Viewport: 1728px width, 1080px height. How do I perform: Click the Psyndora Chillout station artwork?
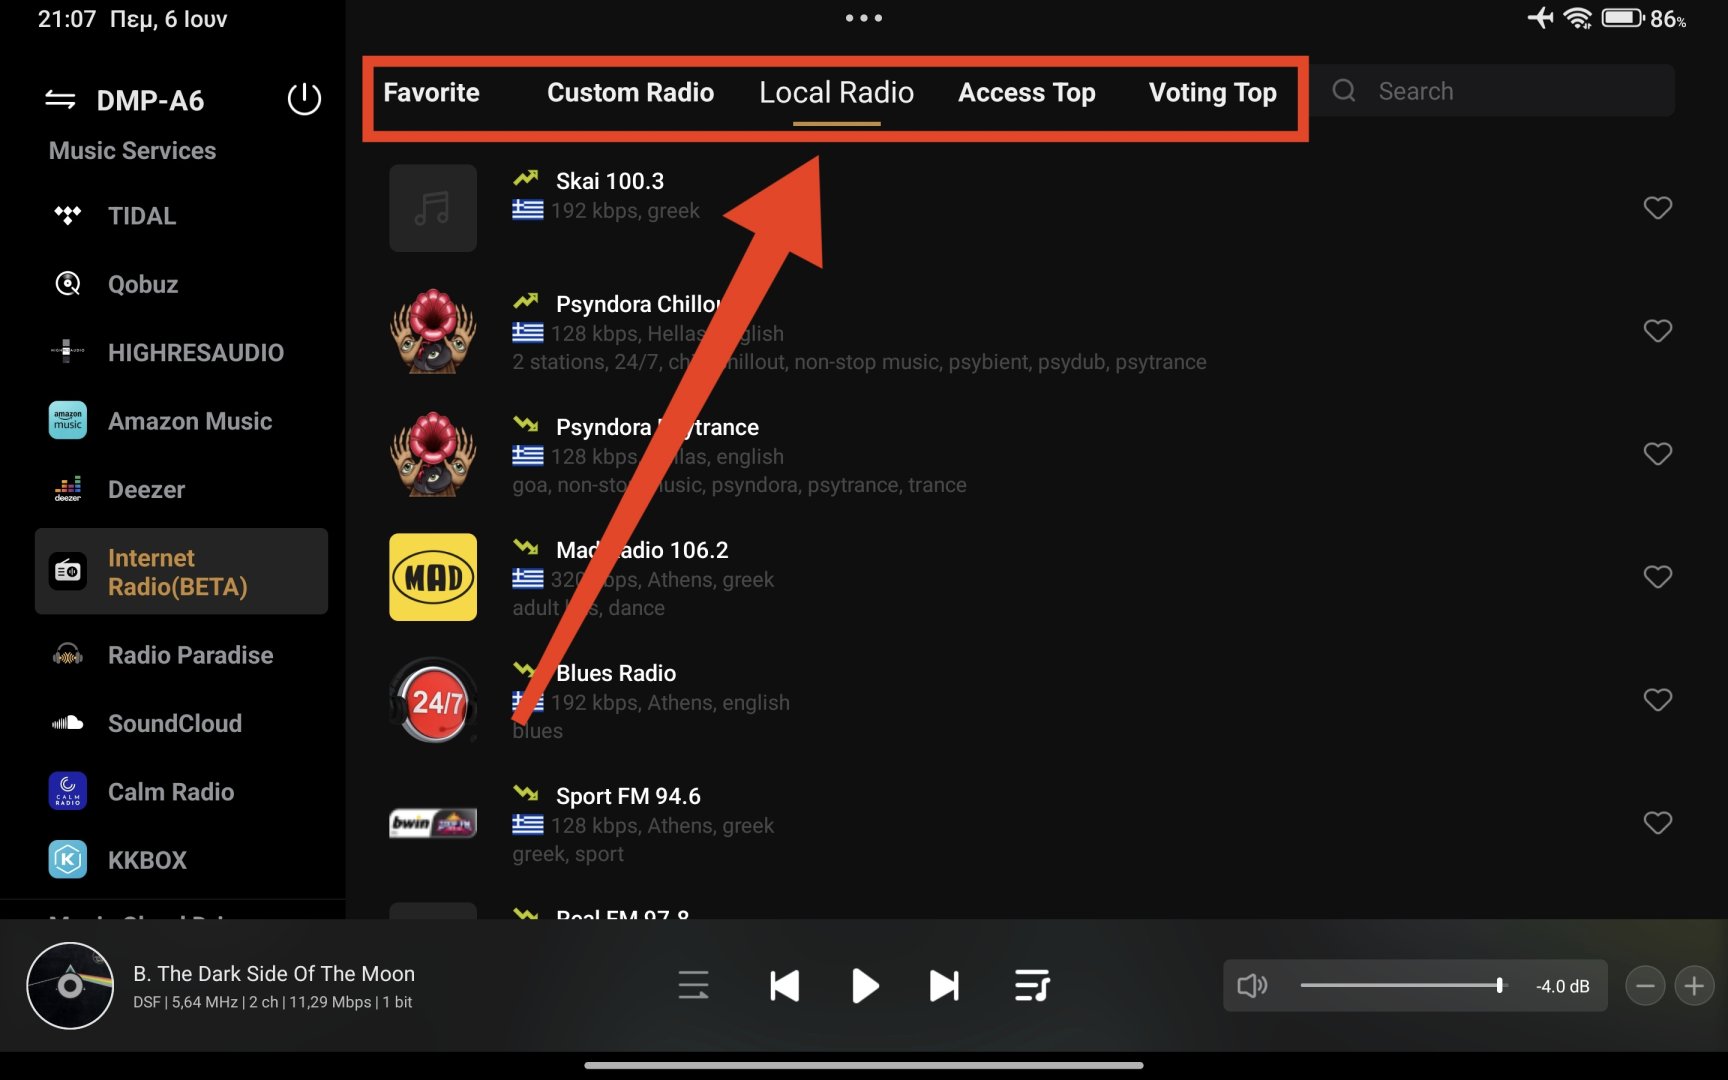click(433, 331)
